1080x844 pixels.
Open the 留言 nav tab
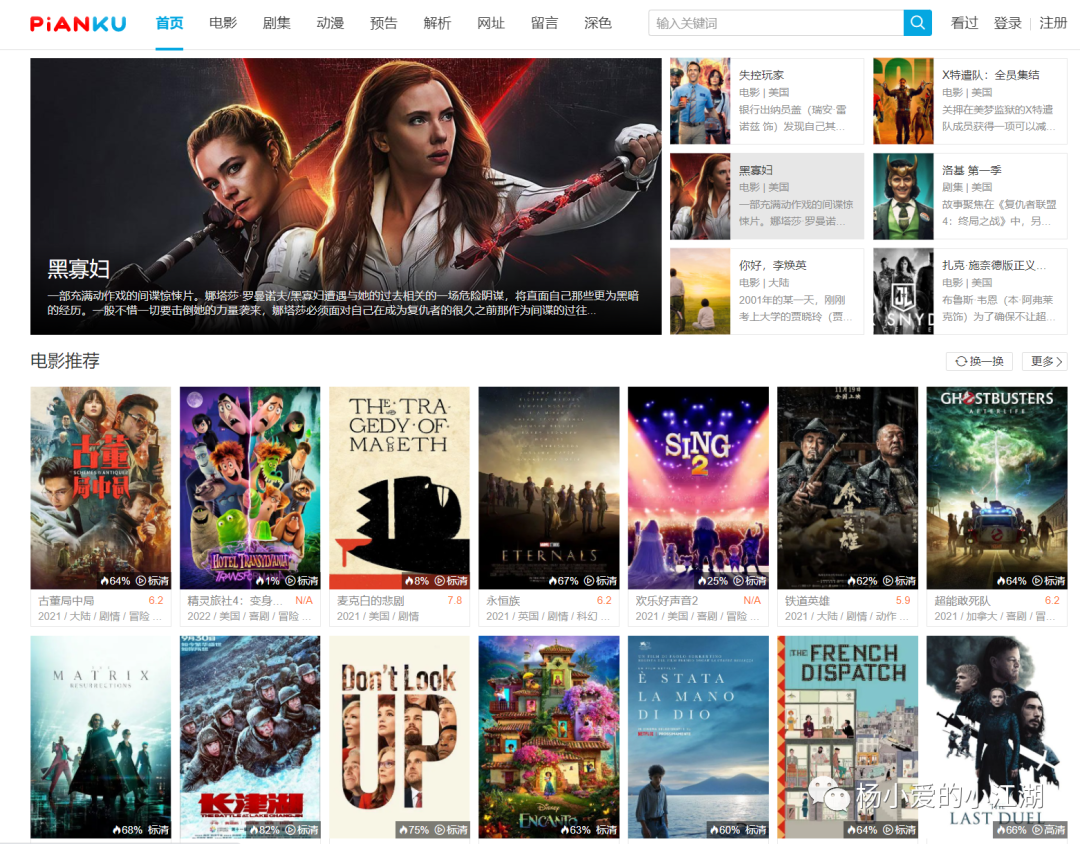[544, 23]
